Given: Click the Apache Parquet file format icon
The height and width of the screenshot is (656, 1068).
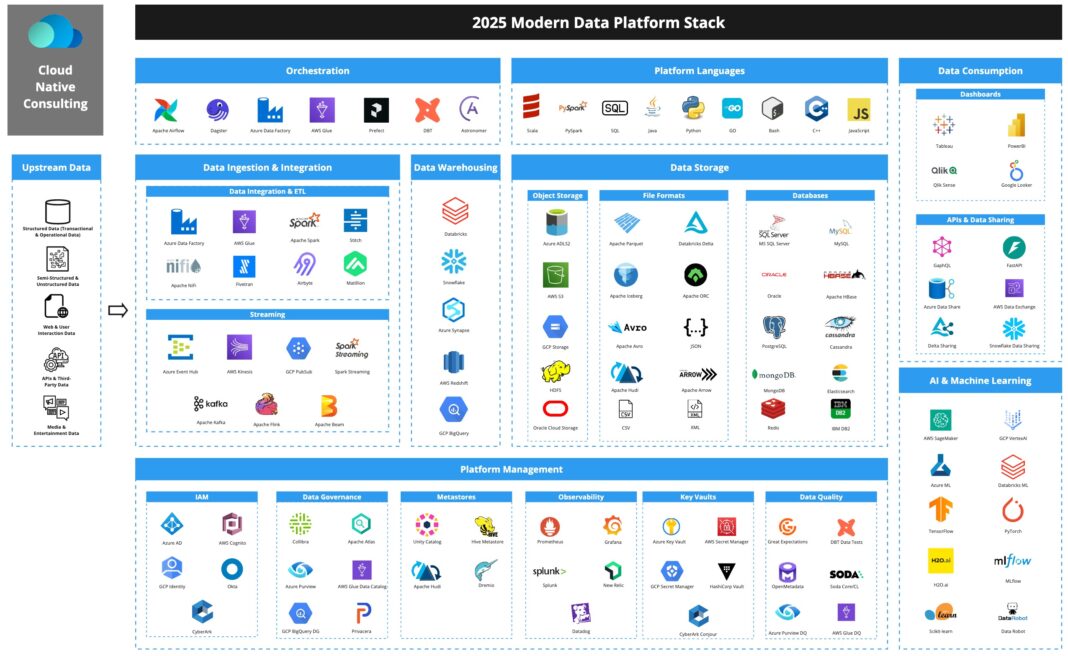Looking at the screenshot, I should 628,223.
